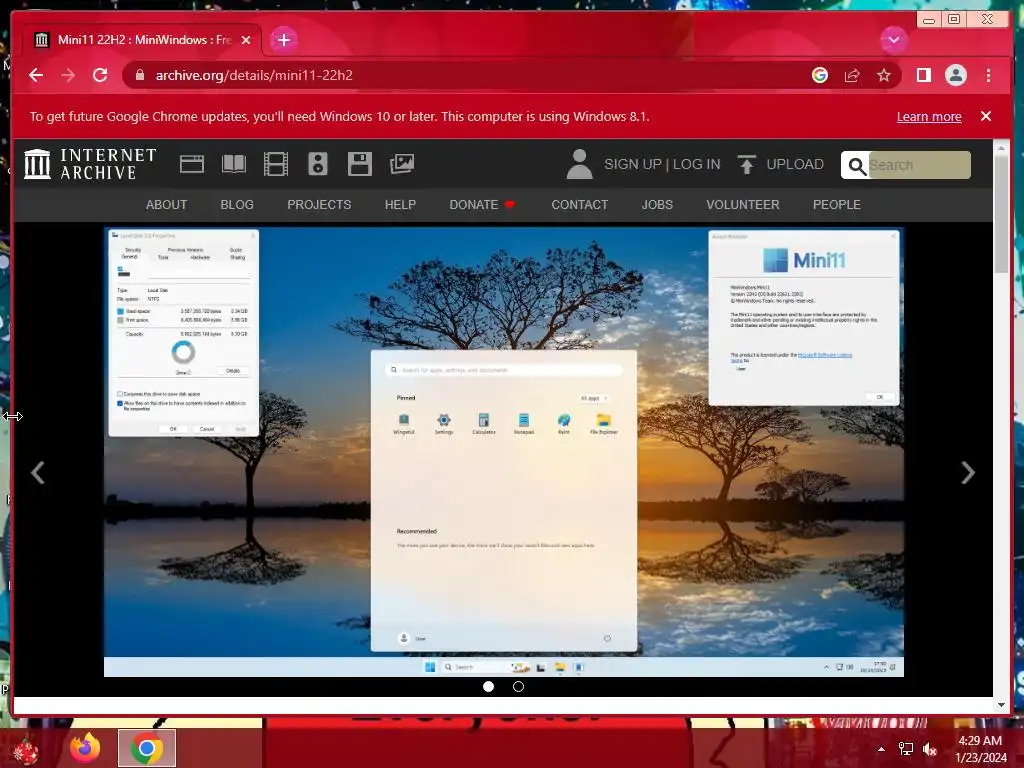Click the Learn more link
The height and width of the screenshot is (768, 1024).
tap(929, 116)
